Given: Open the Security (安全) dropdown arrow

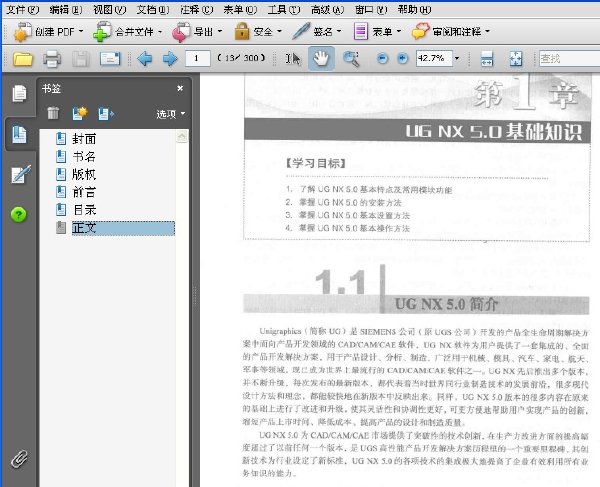Looking at the screenshot, I should [x=279, y=31].
